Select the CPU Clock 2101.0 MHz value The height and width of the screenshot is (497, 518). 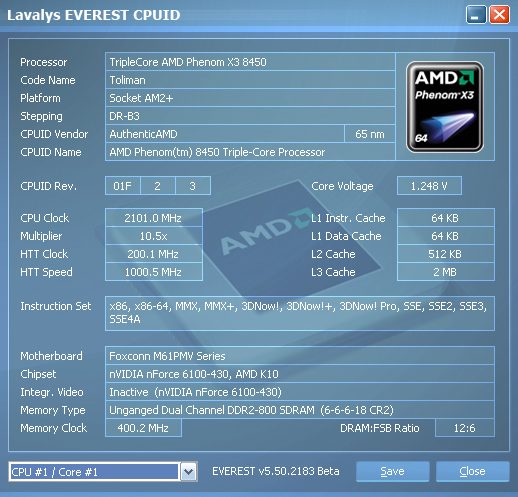(x=154, y=218)
